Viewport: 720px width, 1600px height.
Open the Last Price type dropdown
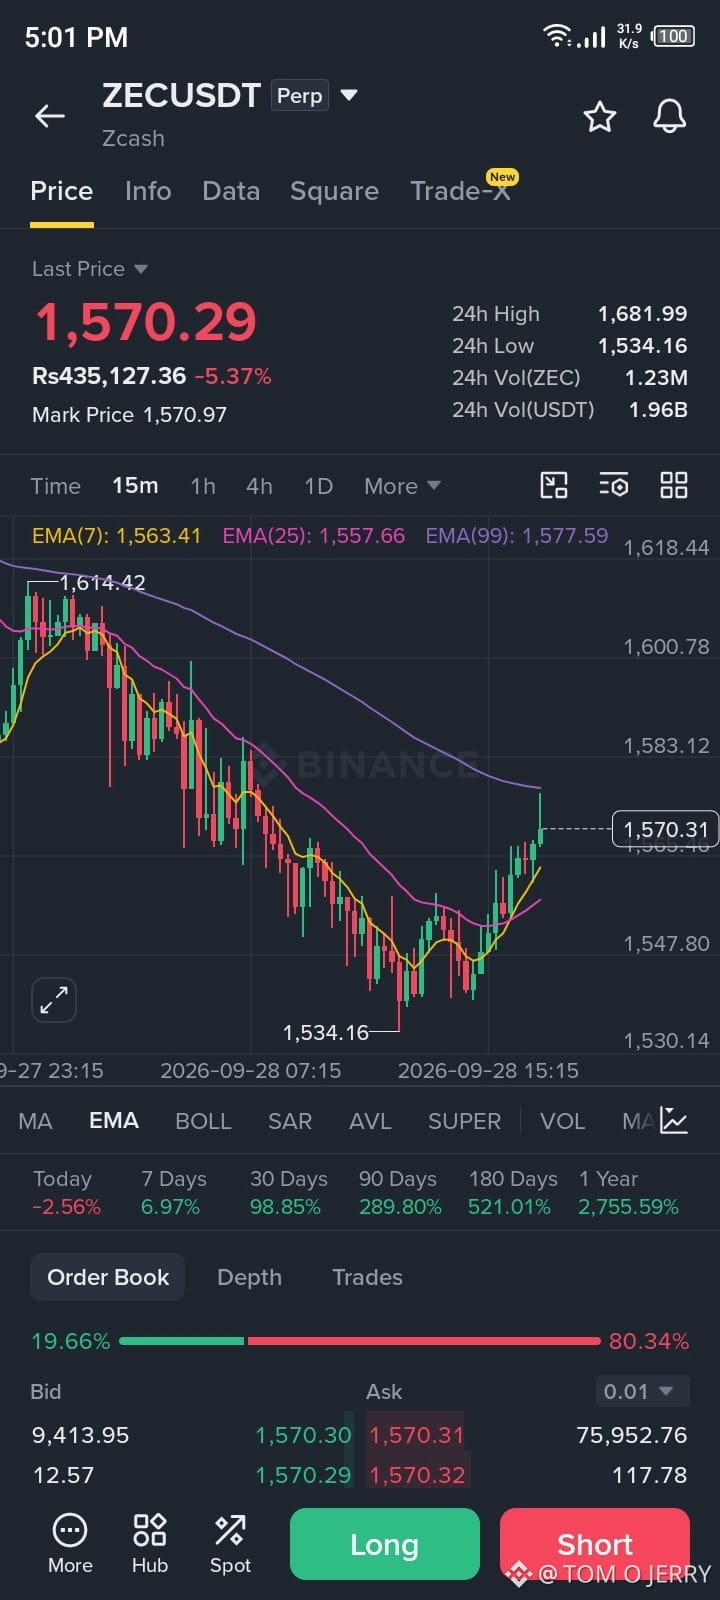click(90, 269)
